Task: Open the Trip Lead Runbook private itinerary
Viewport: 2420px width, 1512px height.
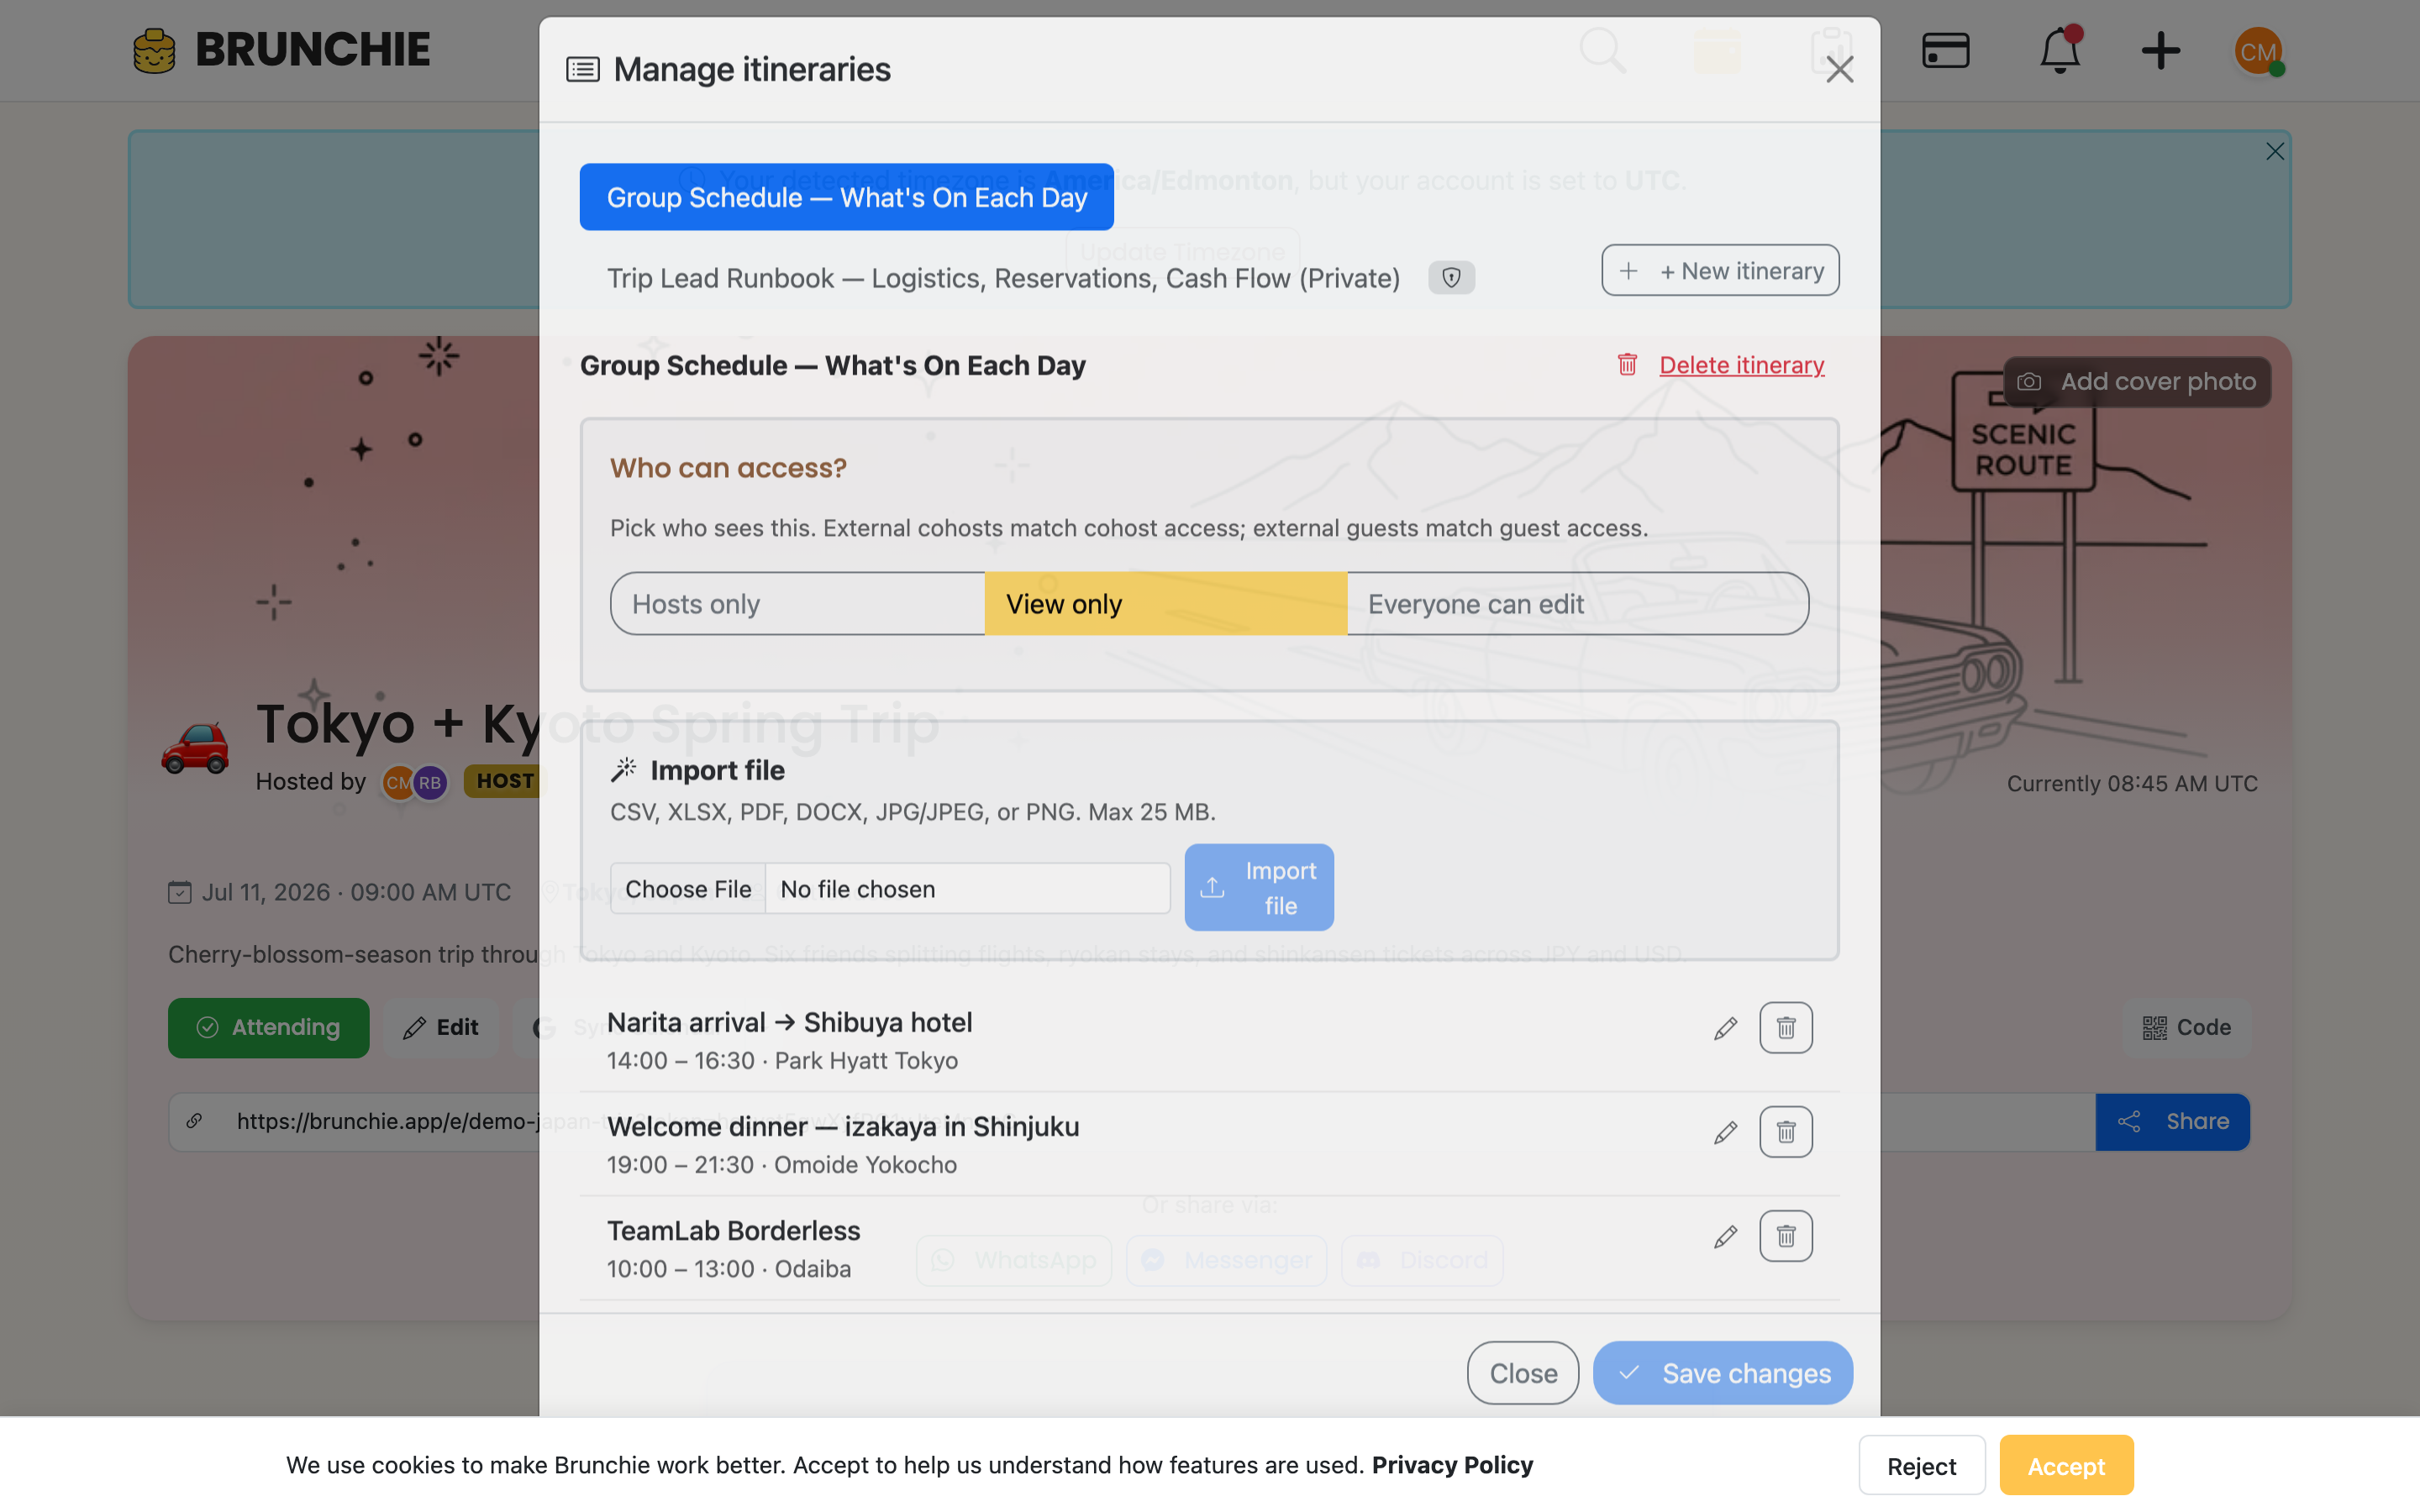Action: (1003, 278)
